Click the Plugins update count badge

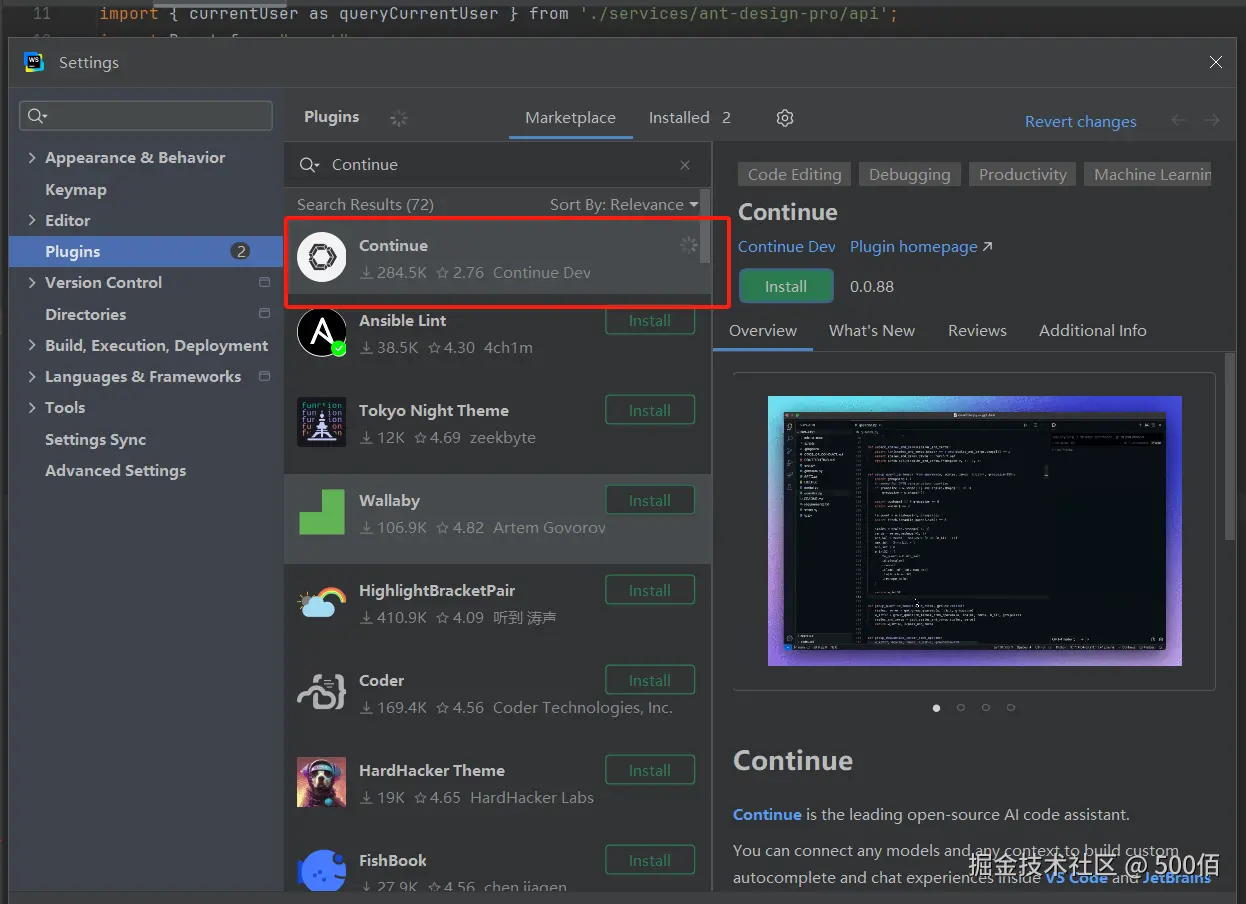pos(240,251)
